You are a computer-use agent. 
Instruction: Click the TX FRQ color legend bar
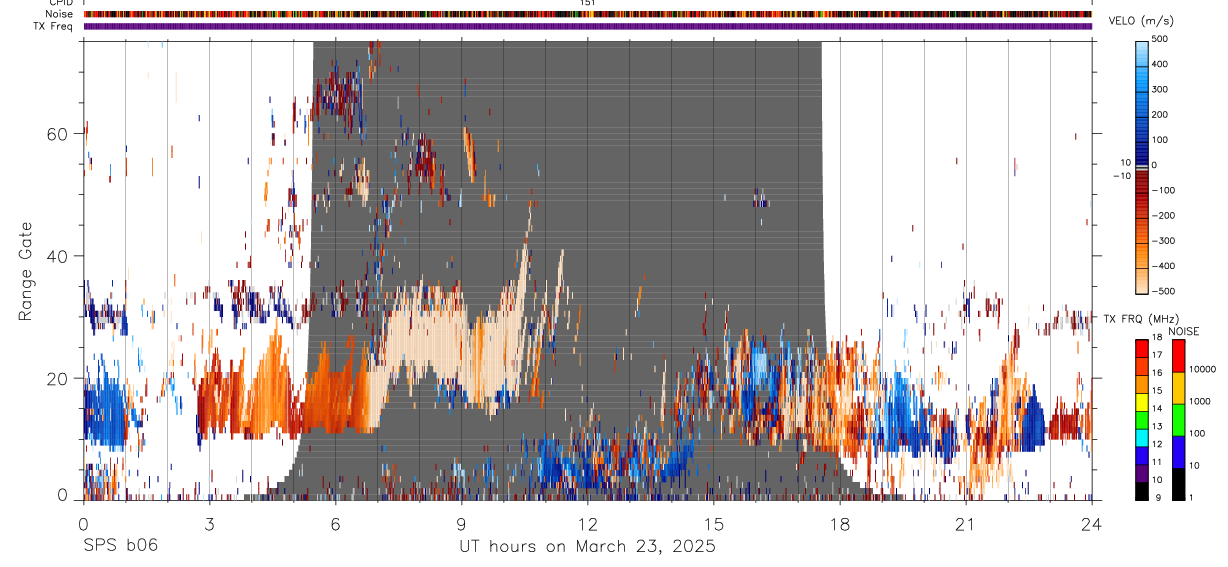tap(1142, 420)
